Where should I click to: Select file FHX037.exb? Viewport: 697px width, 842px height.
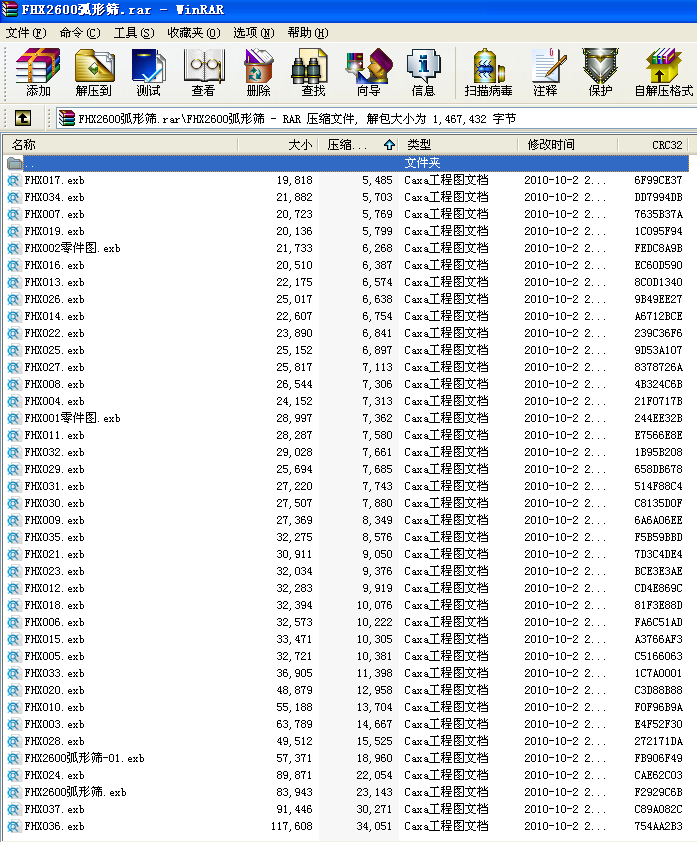(54, 810)
